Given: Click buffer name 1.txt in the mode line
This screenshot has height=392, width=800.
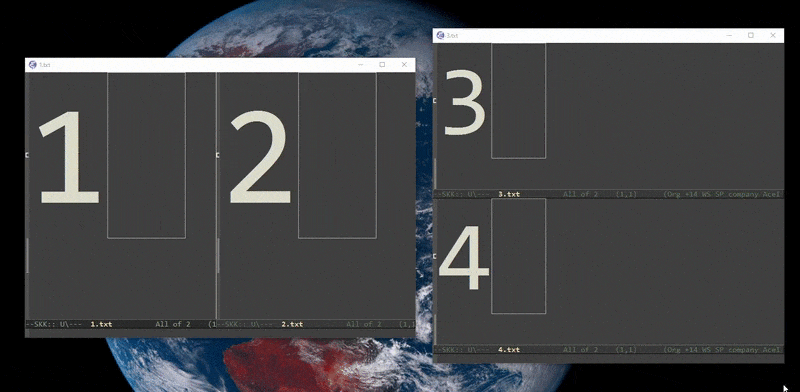Looking at the screenshot, I should click(x=101, y=324).
